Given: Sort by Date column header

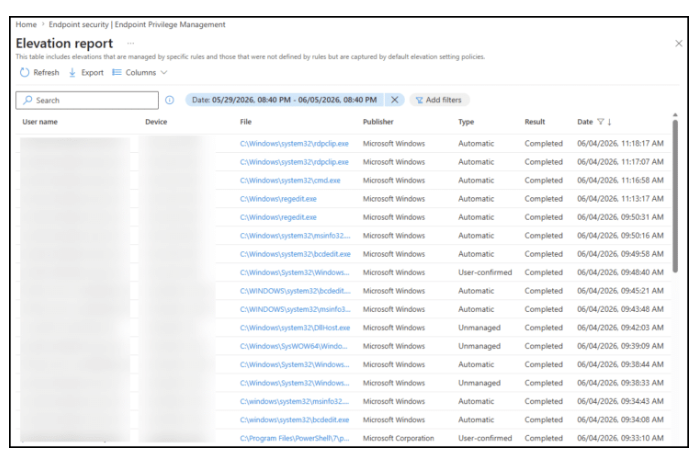Looking at the screenshot, I should 585,122.
